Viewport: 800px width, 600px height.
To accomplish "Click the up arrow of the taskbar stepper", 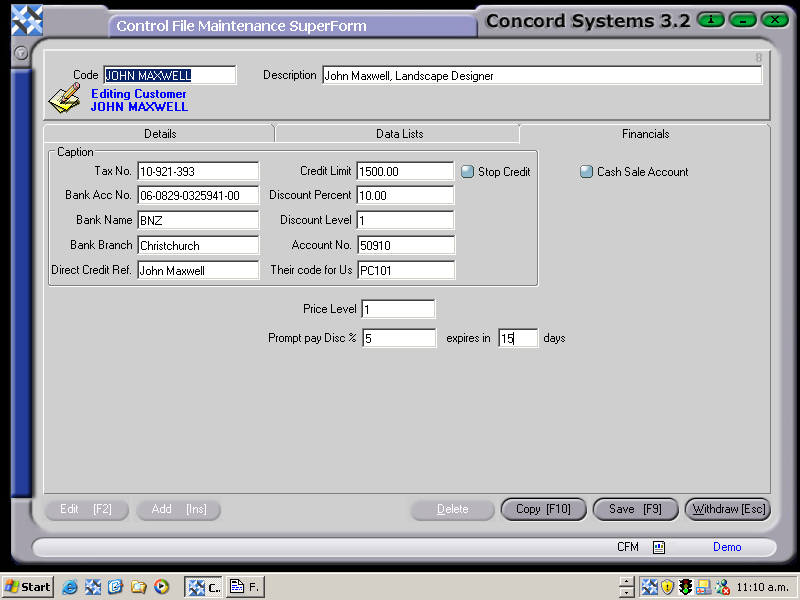I will point(626,581).
